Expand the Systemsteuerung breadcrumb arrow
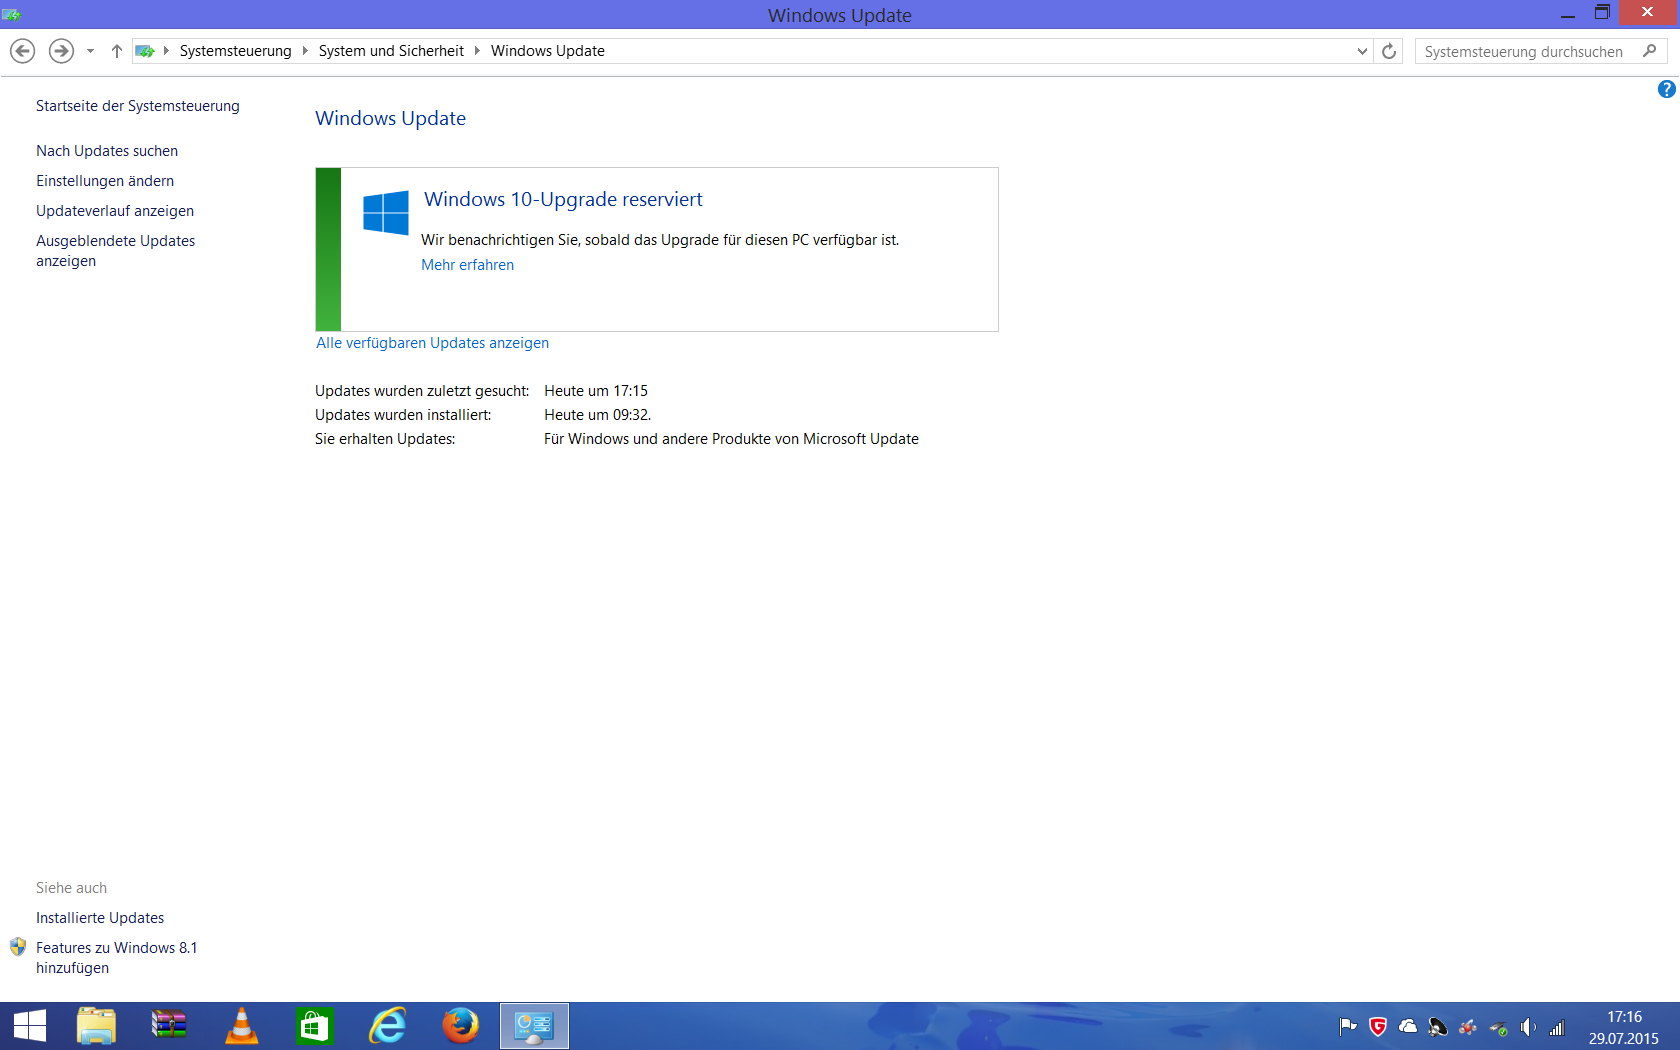The height and width of the screenshot is (1050, 1680). pyautogui.click(x=305, y=51)
